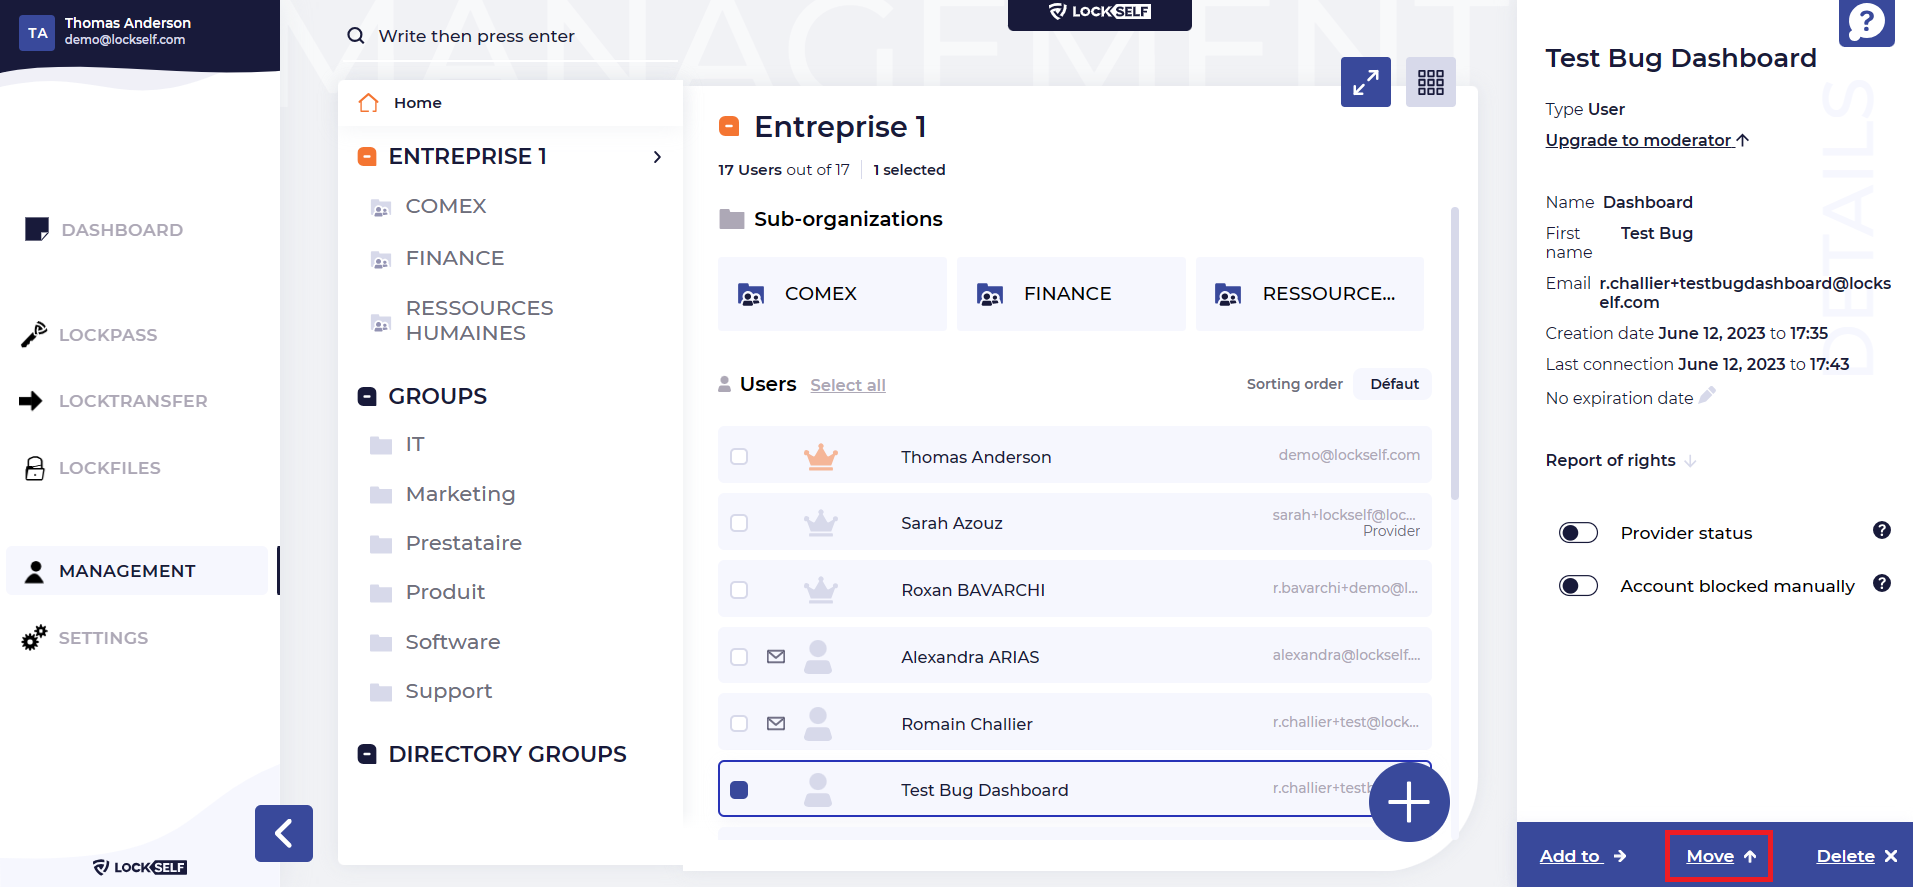
Task: Click the TA user avatar
Action: pyautogui.click(x=37, y=33)
